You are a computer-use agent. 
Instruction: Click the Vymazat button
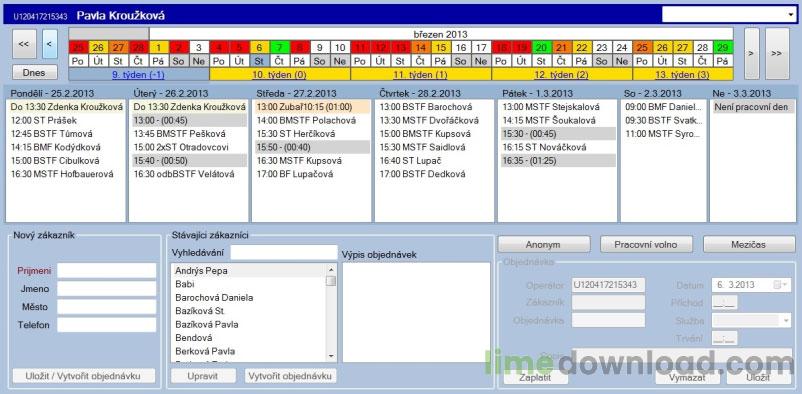688,378
